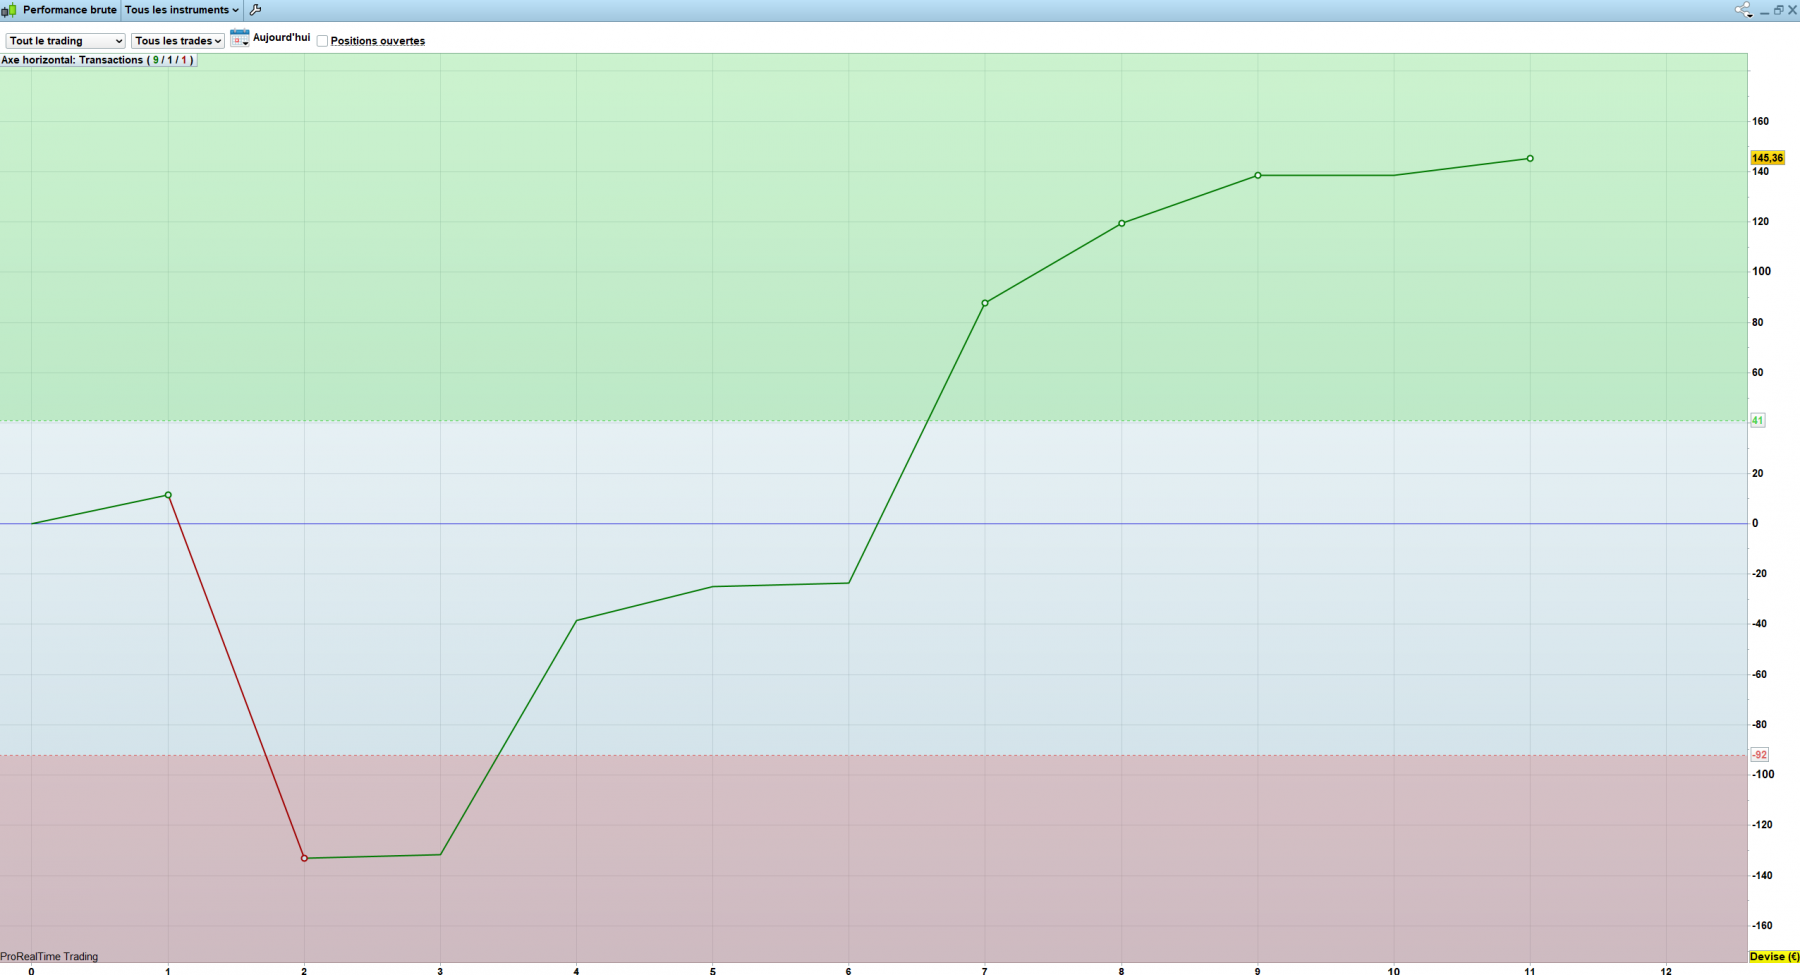
Task: Click the green 41 threshold label
Action: tap(1758, 421)
